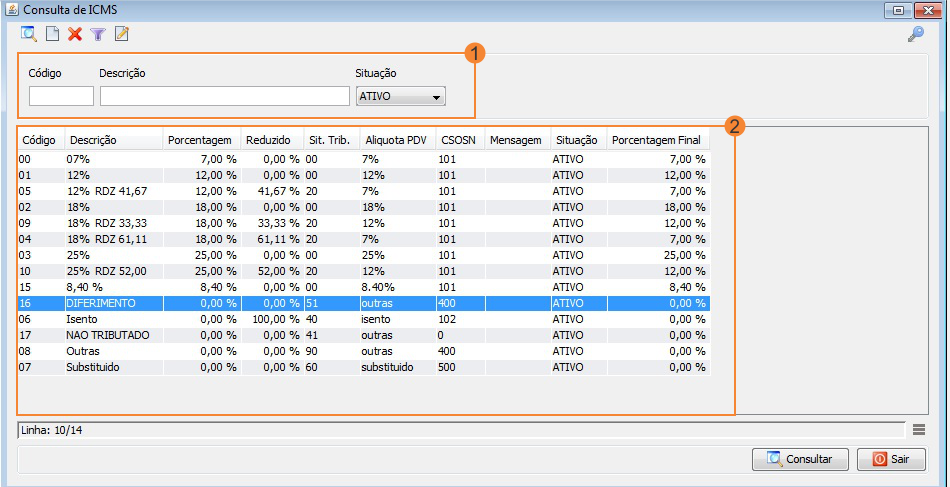Sort by the CSOSN column header
The image size is (950, 487).
coord(459,140)
